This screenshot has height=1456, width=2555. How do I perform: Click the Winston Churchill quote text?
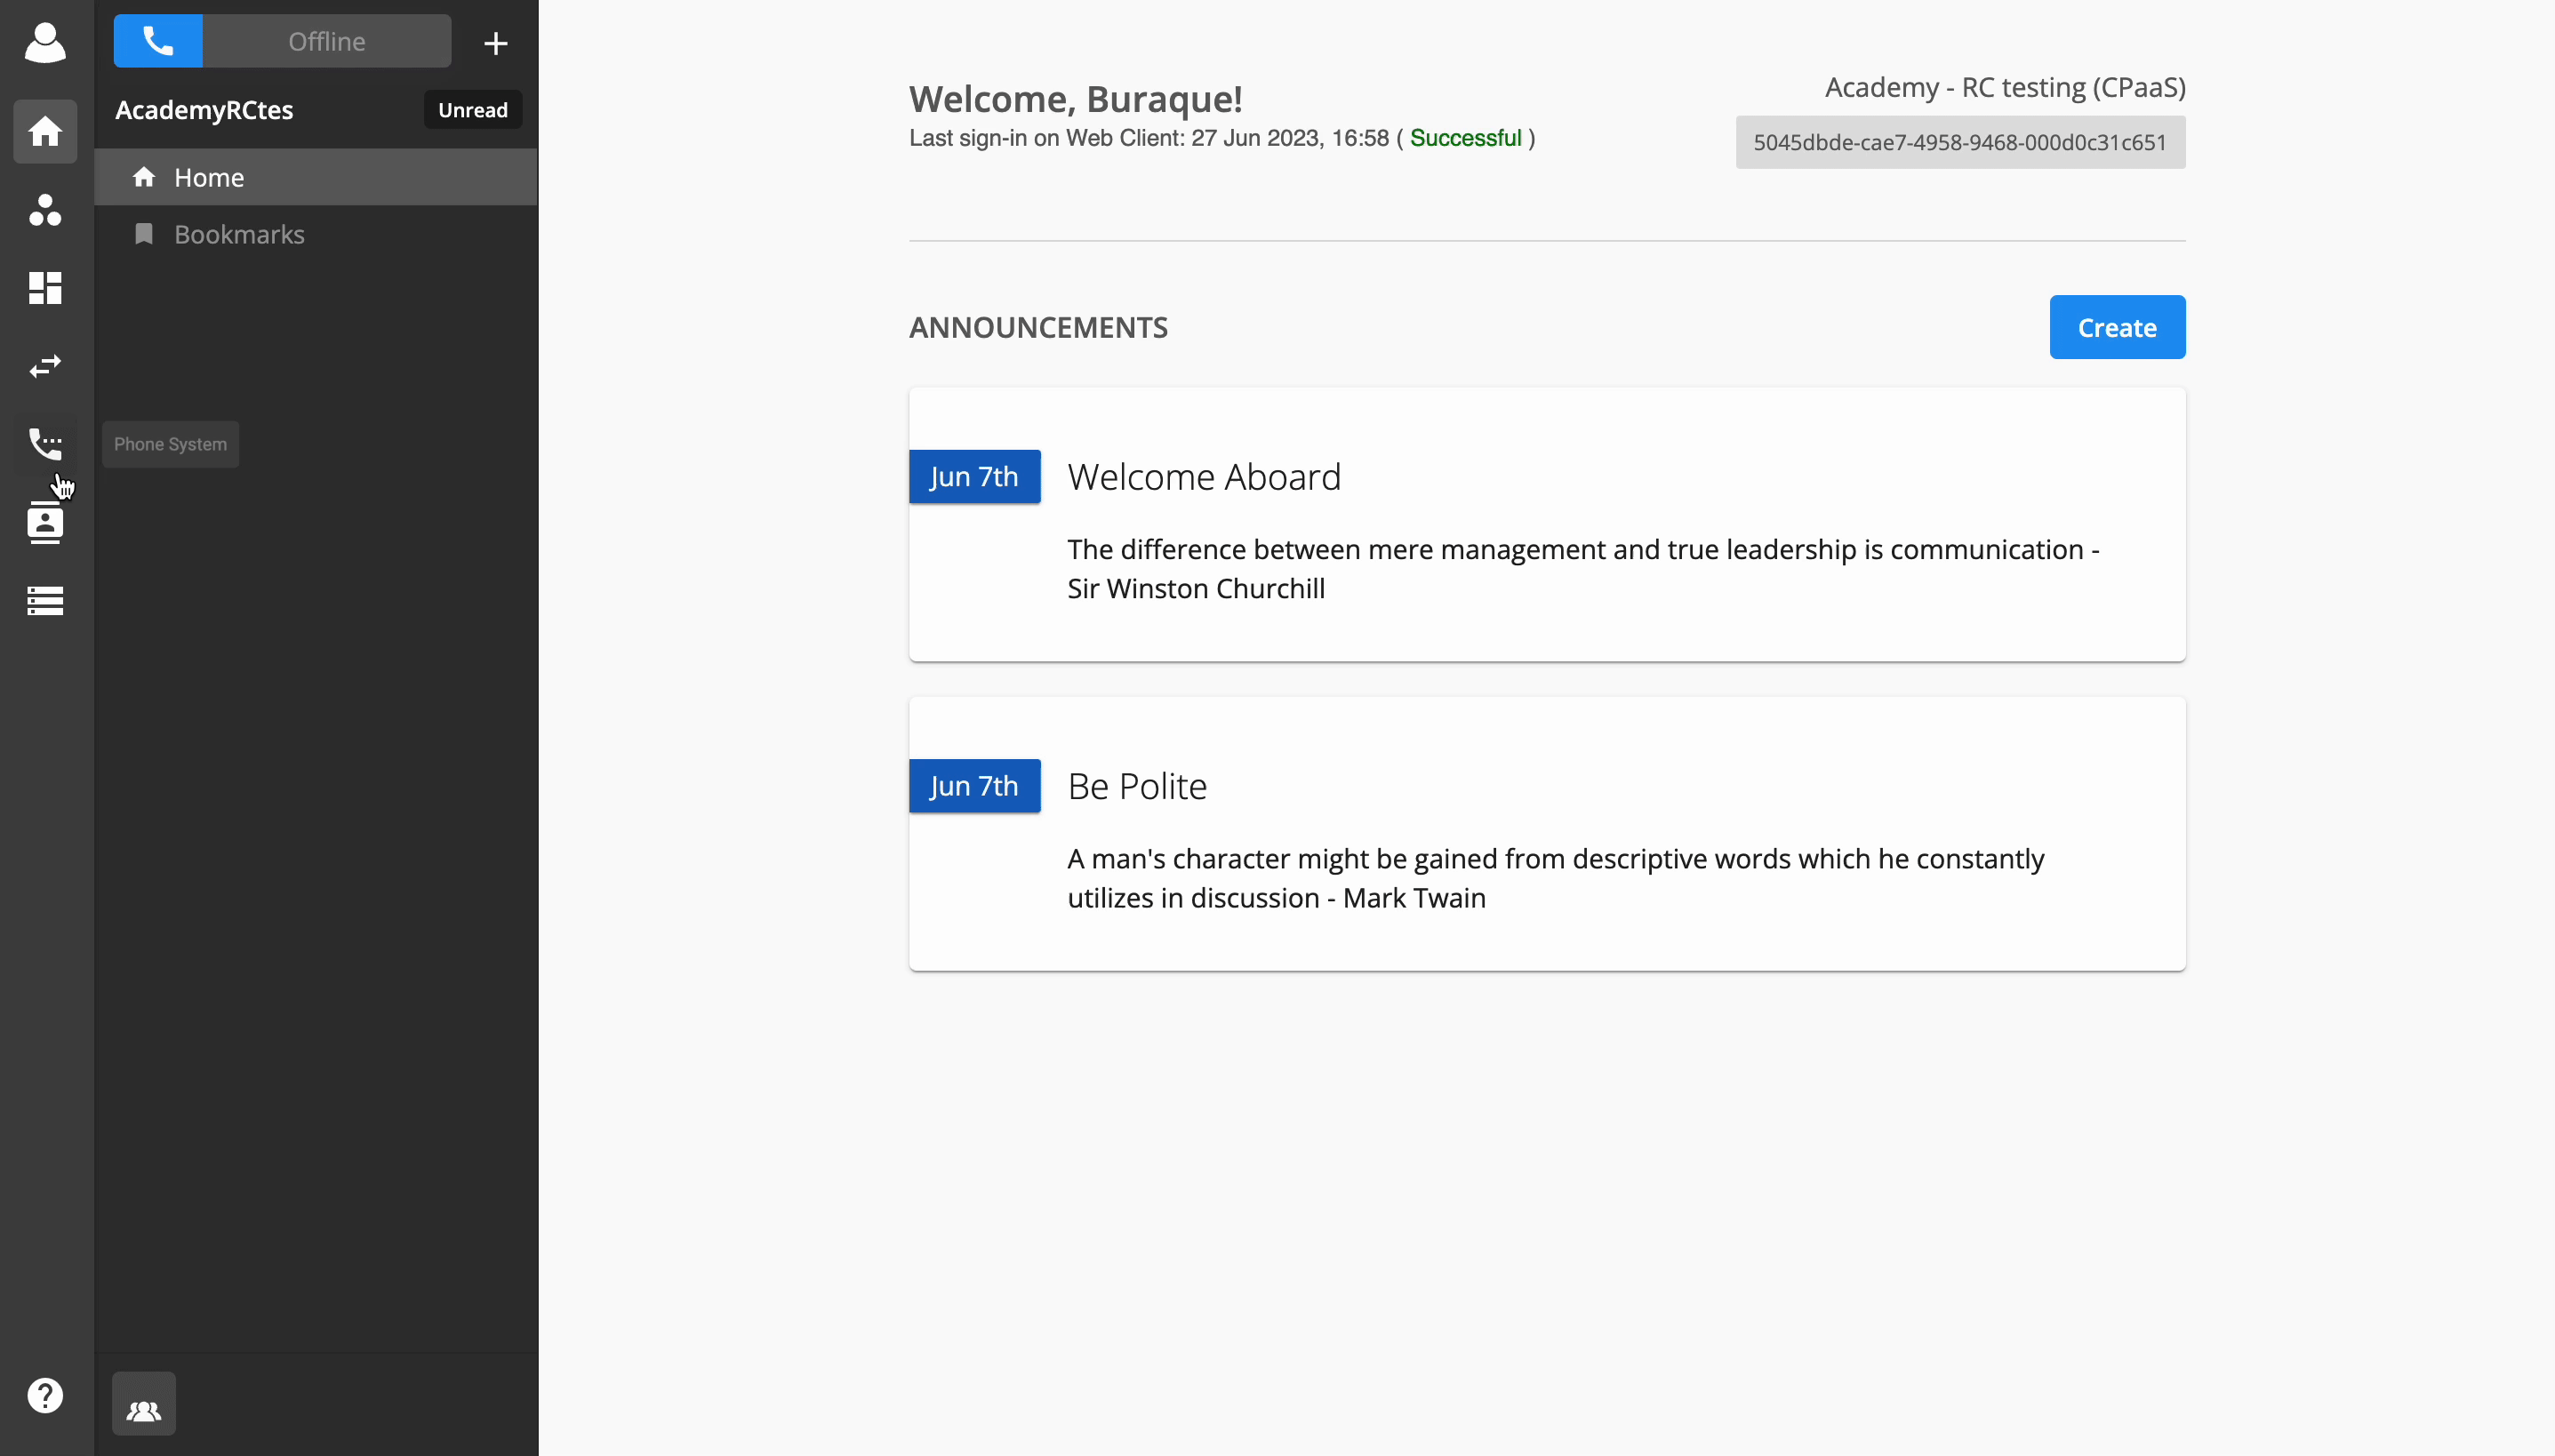tap(1583, 569)
